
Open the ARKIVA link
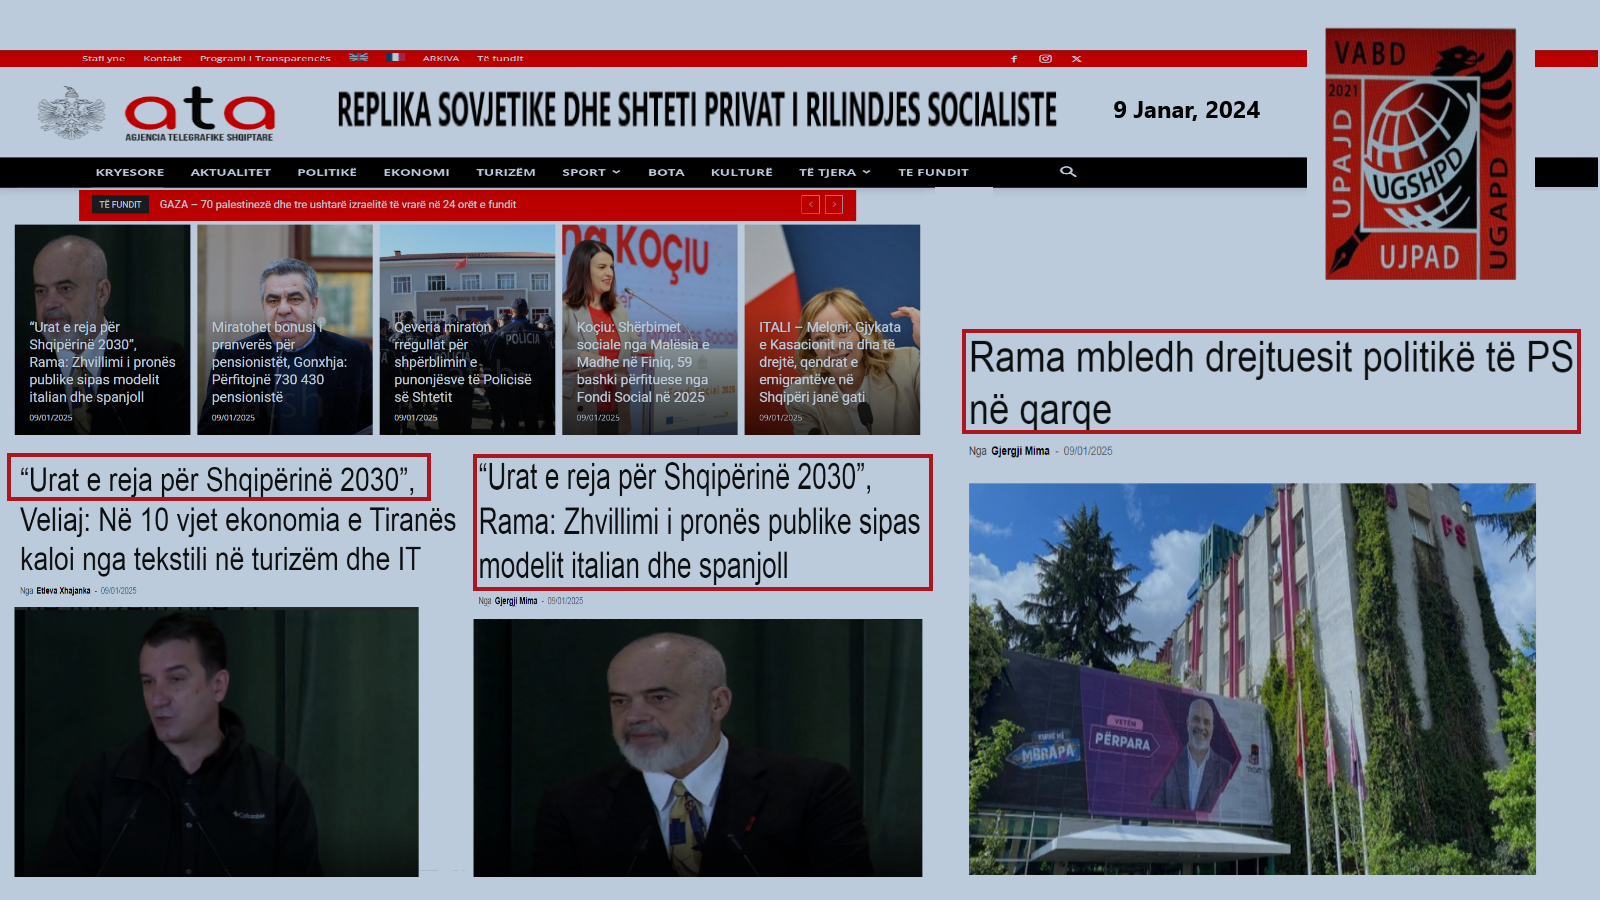440,59
